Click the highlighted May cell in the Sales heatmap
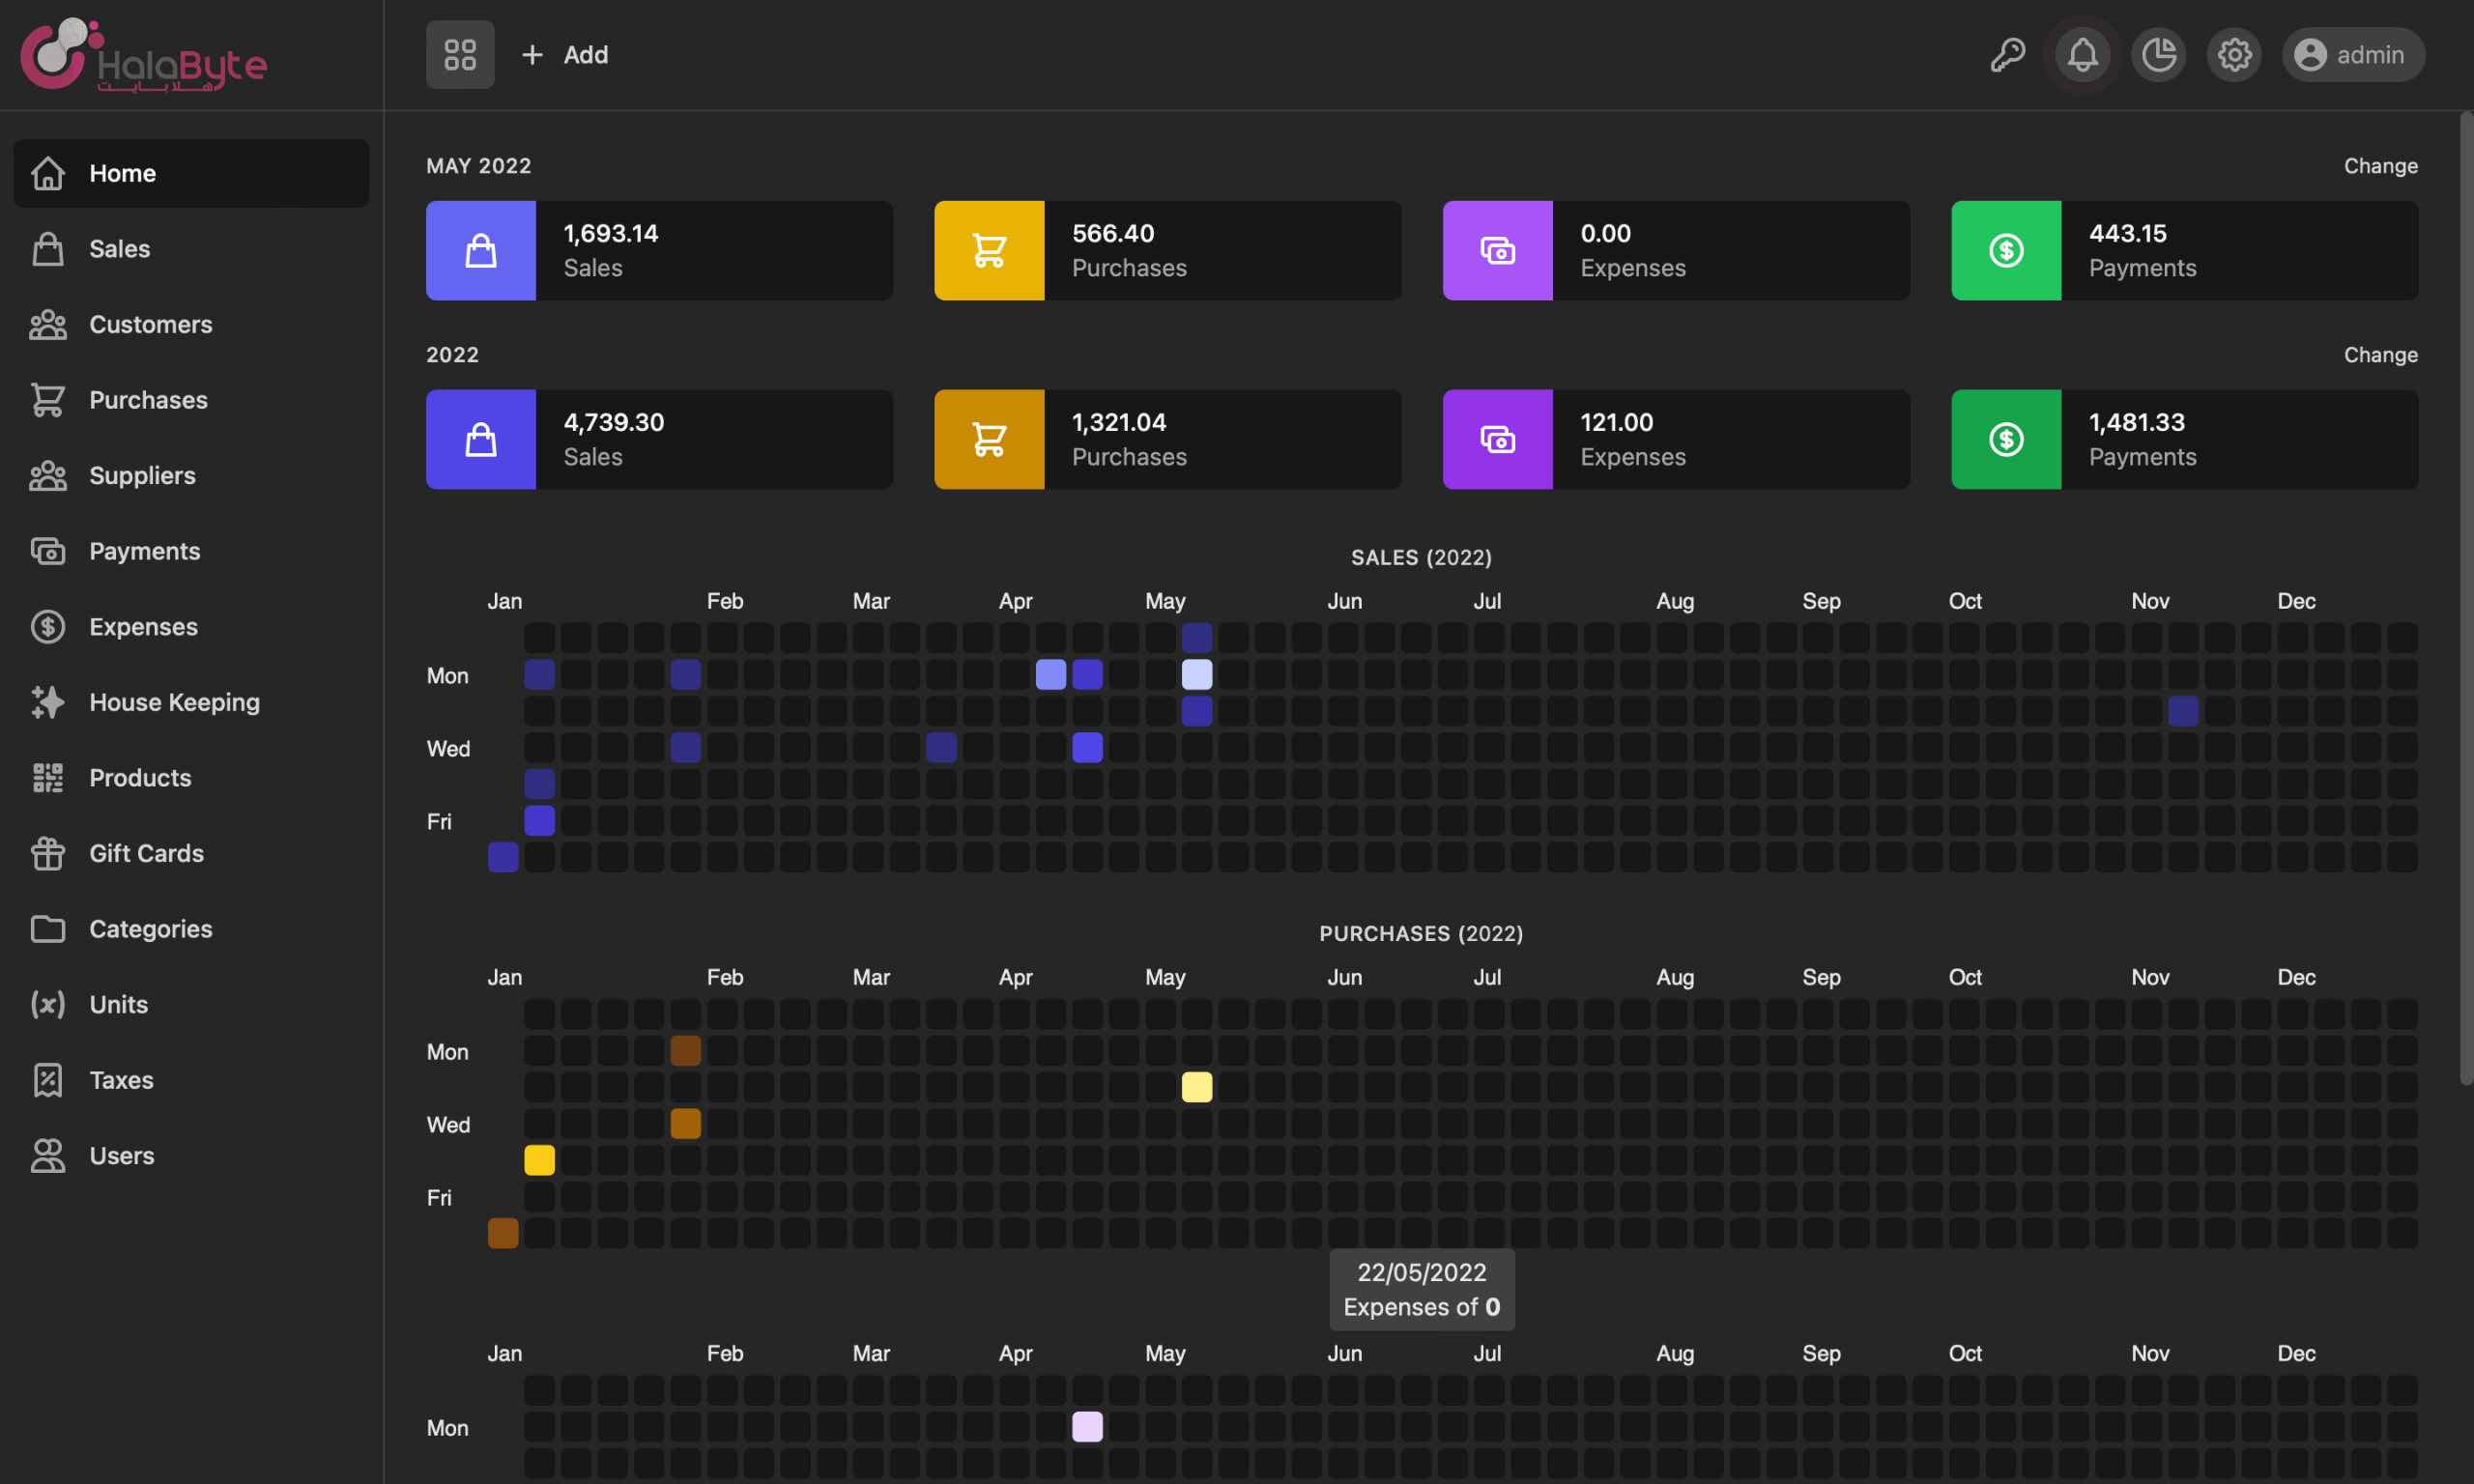Screen dimensions: 2474x1484 [1196, 674]
